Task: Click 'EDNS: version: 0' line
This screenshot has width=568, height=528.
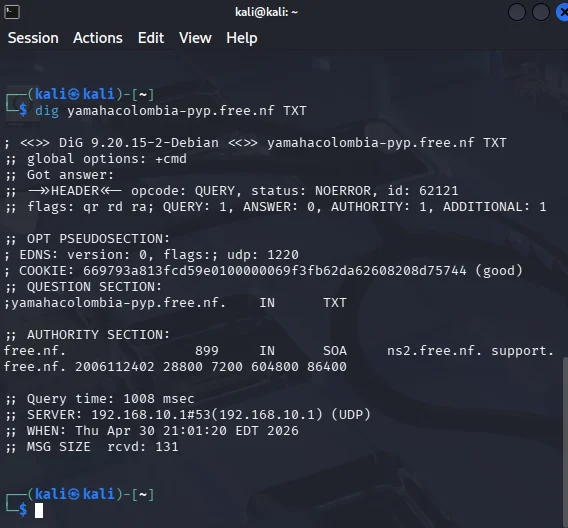Action: (x=82, y=255)
